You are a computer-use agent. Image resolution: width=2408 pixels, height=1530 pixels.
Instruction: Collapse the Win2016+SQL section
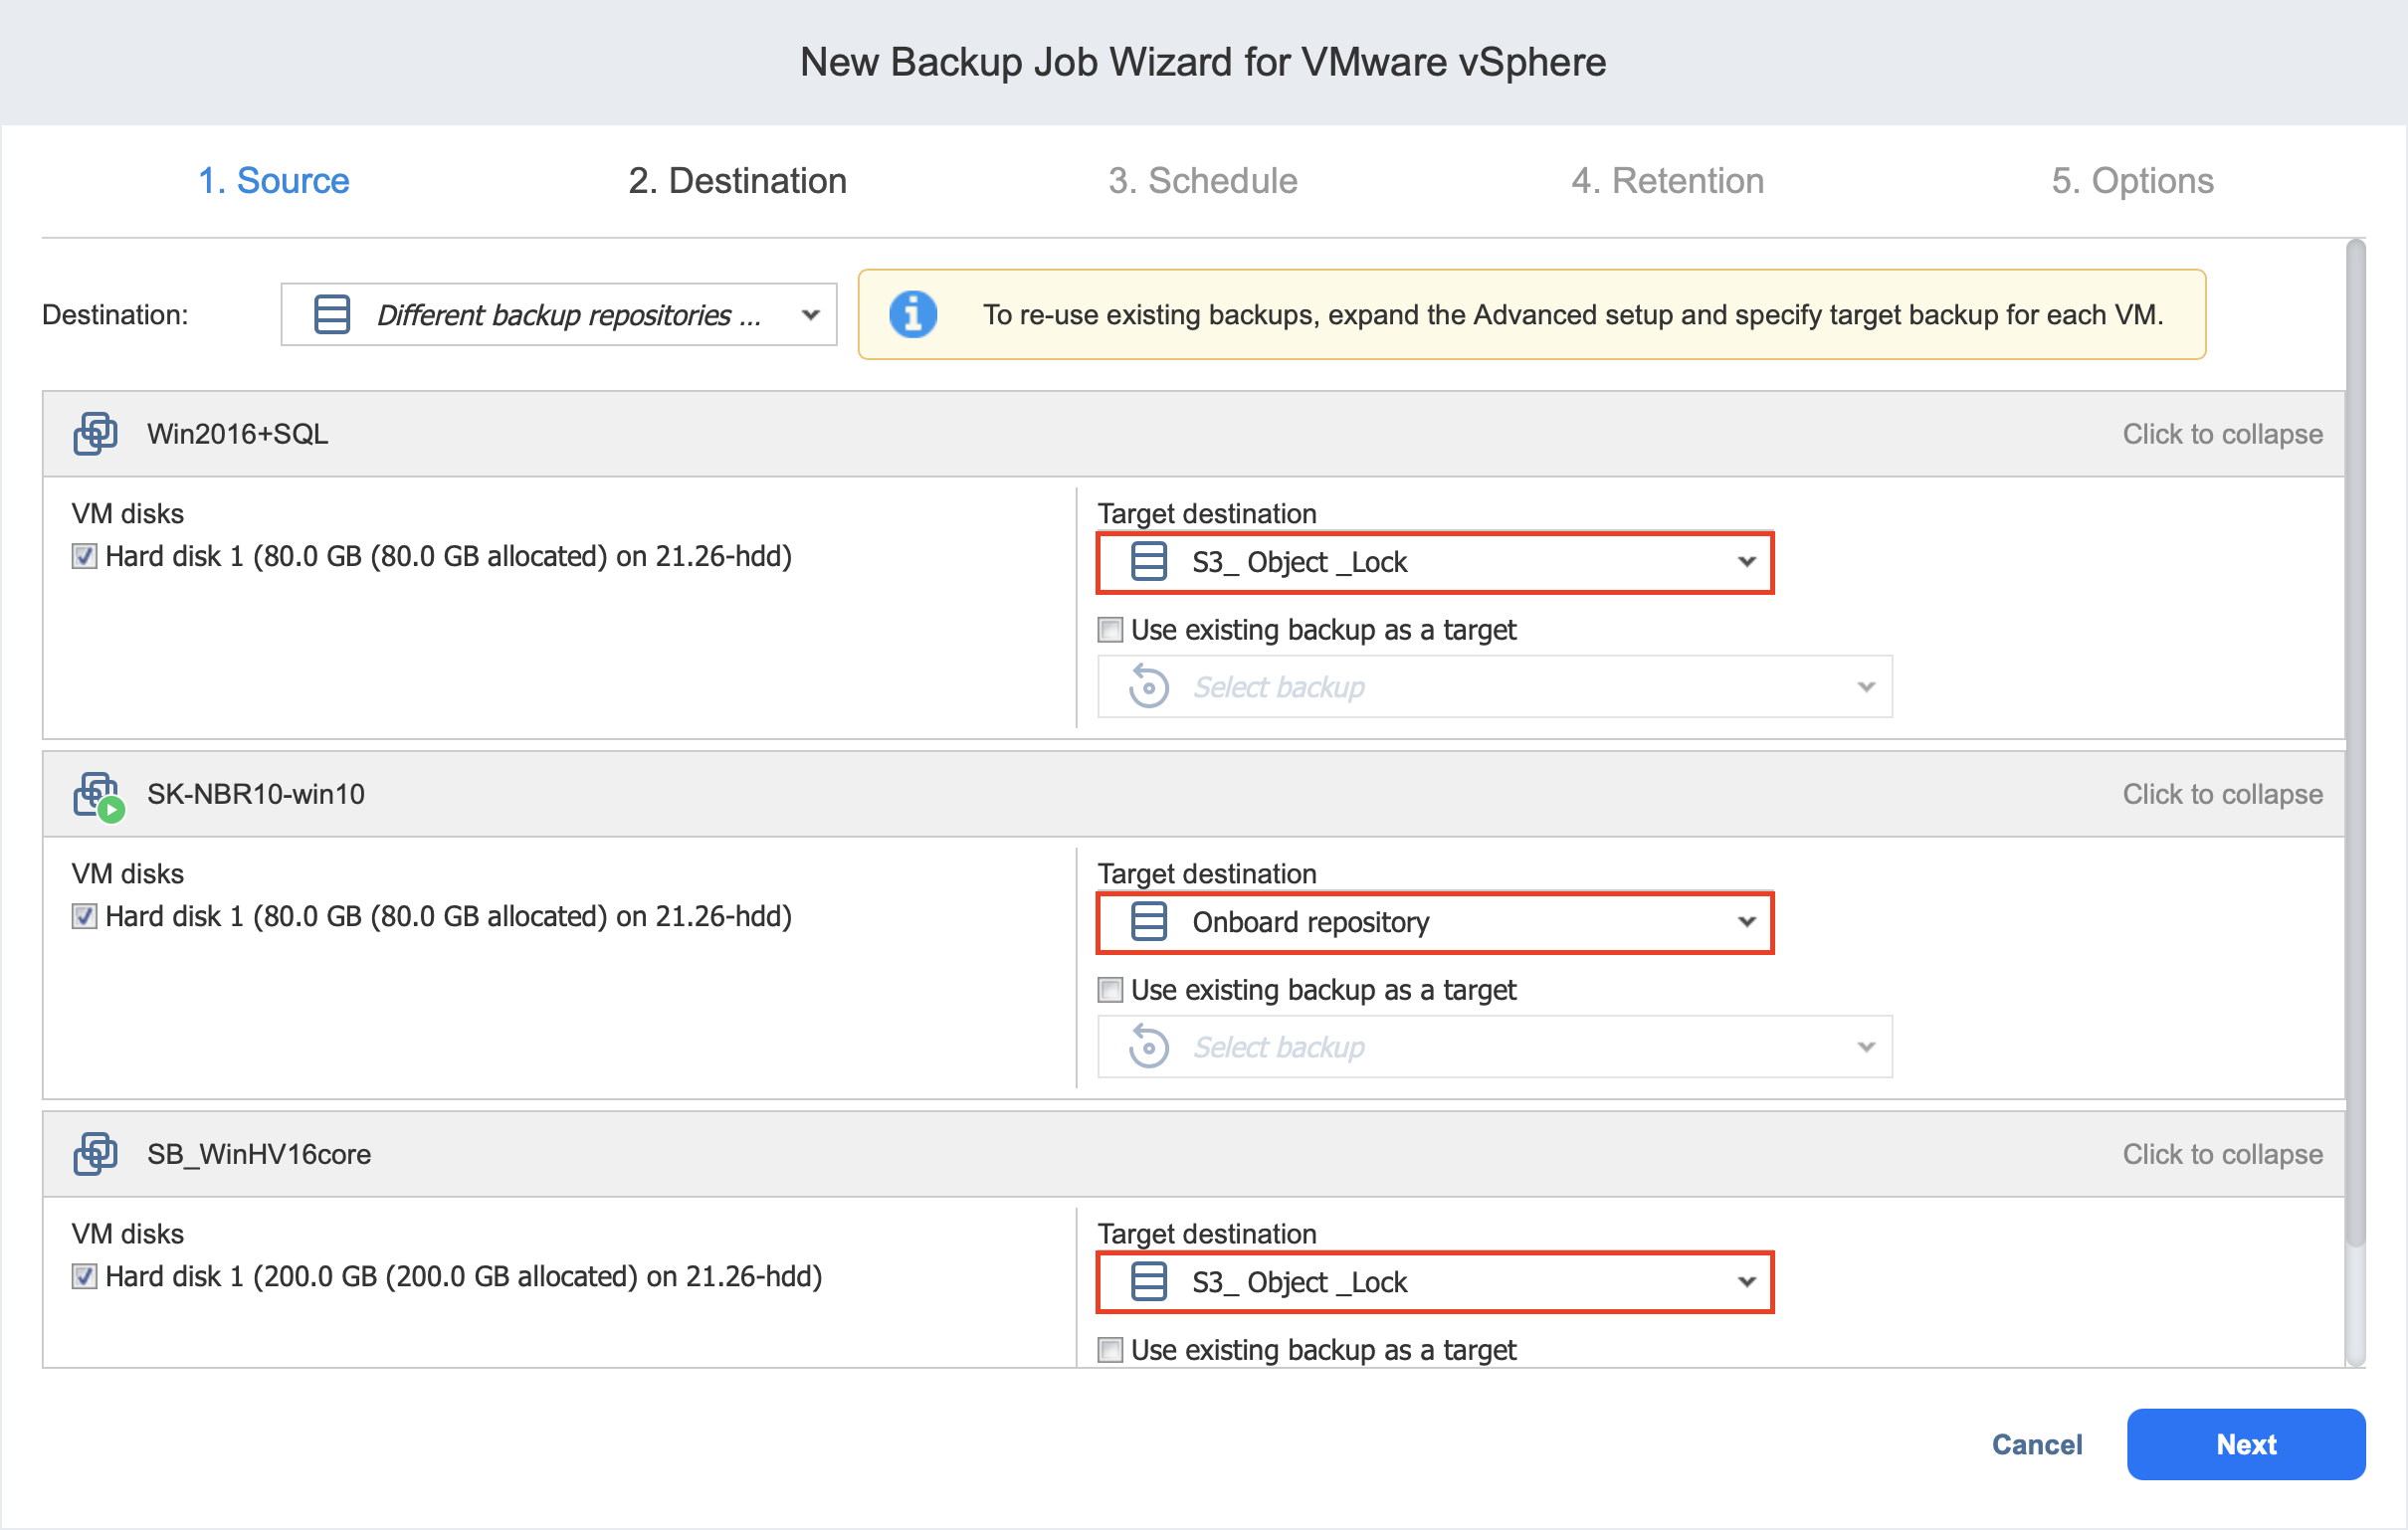2222,434
